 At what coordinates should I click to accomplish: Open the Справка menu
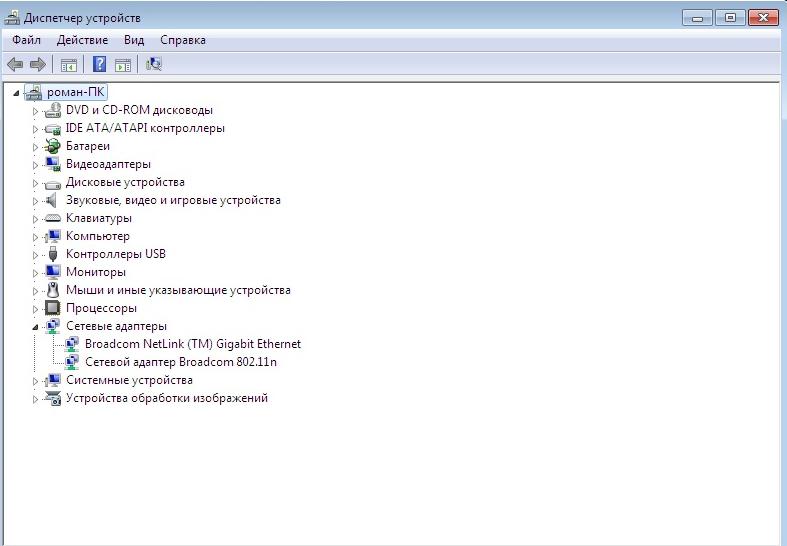point(183,40)
